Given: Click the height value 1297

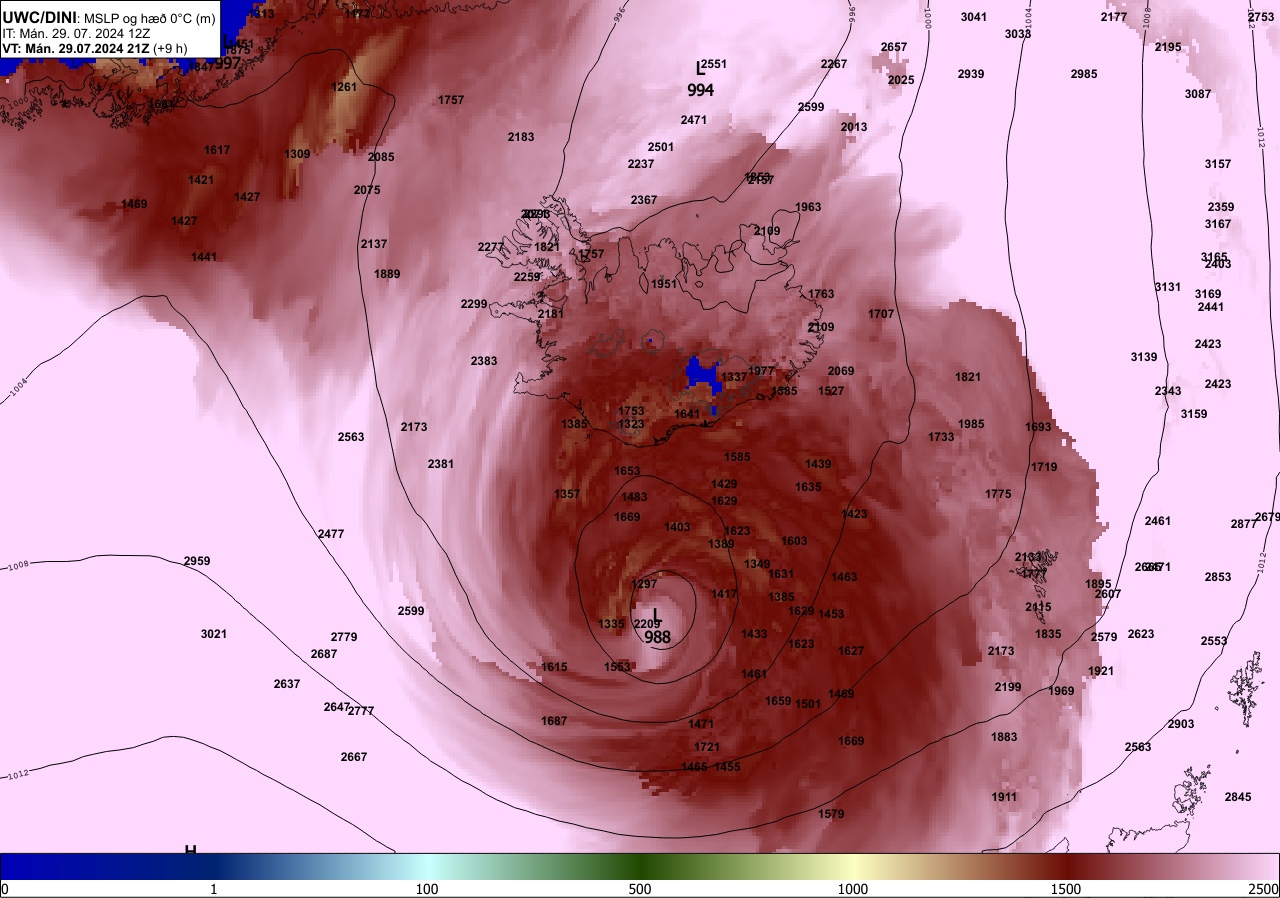Looking at the screenshot, I should click(x=644, y=584).
